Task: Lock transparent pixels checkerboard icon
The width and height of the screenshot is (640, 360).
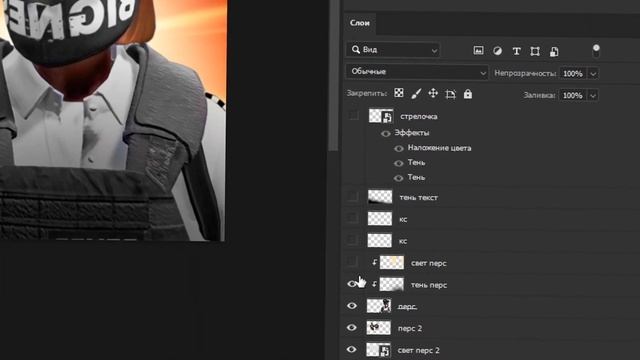Action: [x=399, y=93]
